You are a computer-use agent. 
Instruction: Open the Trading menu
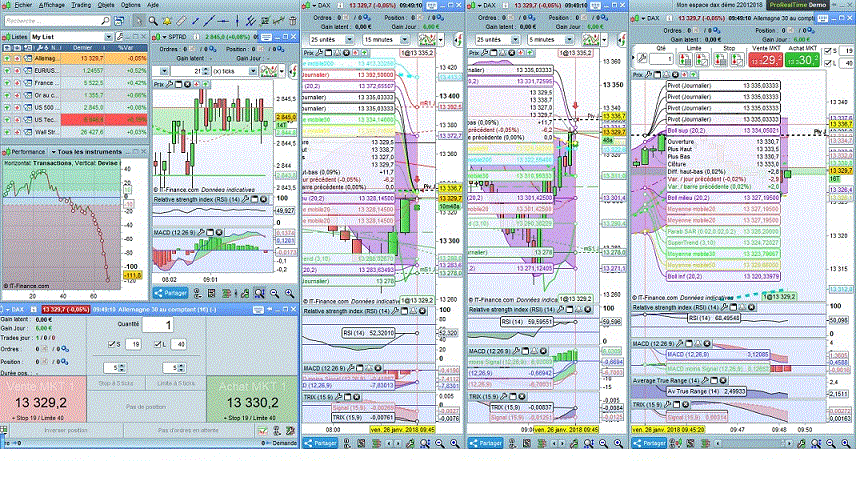(81, 5)
